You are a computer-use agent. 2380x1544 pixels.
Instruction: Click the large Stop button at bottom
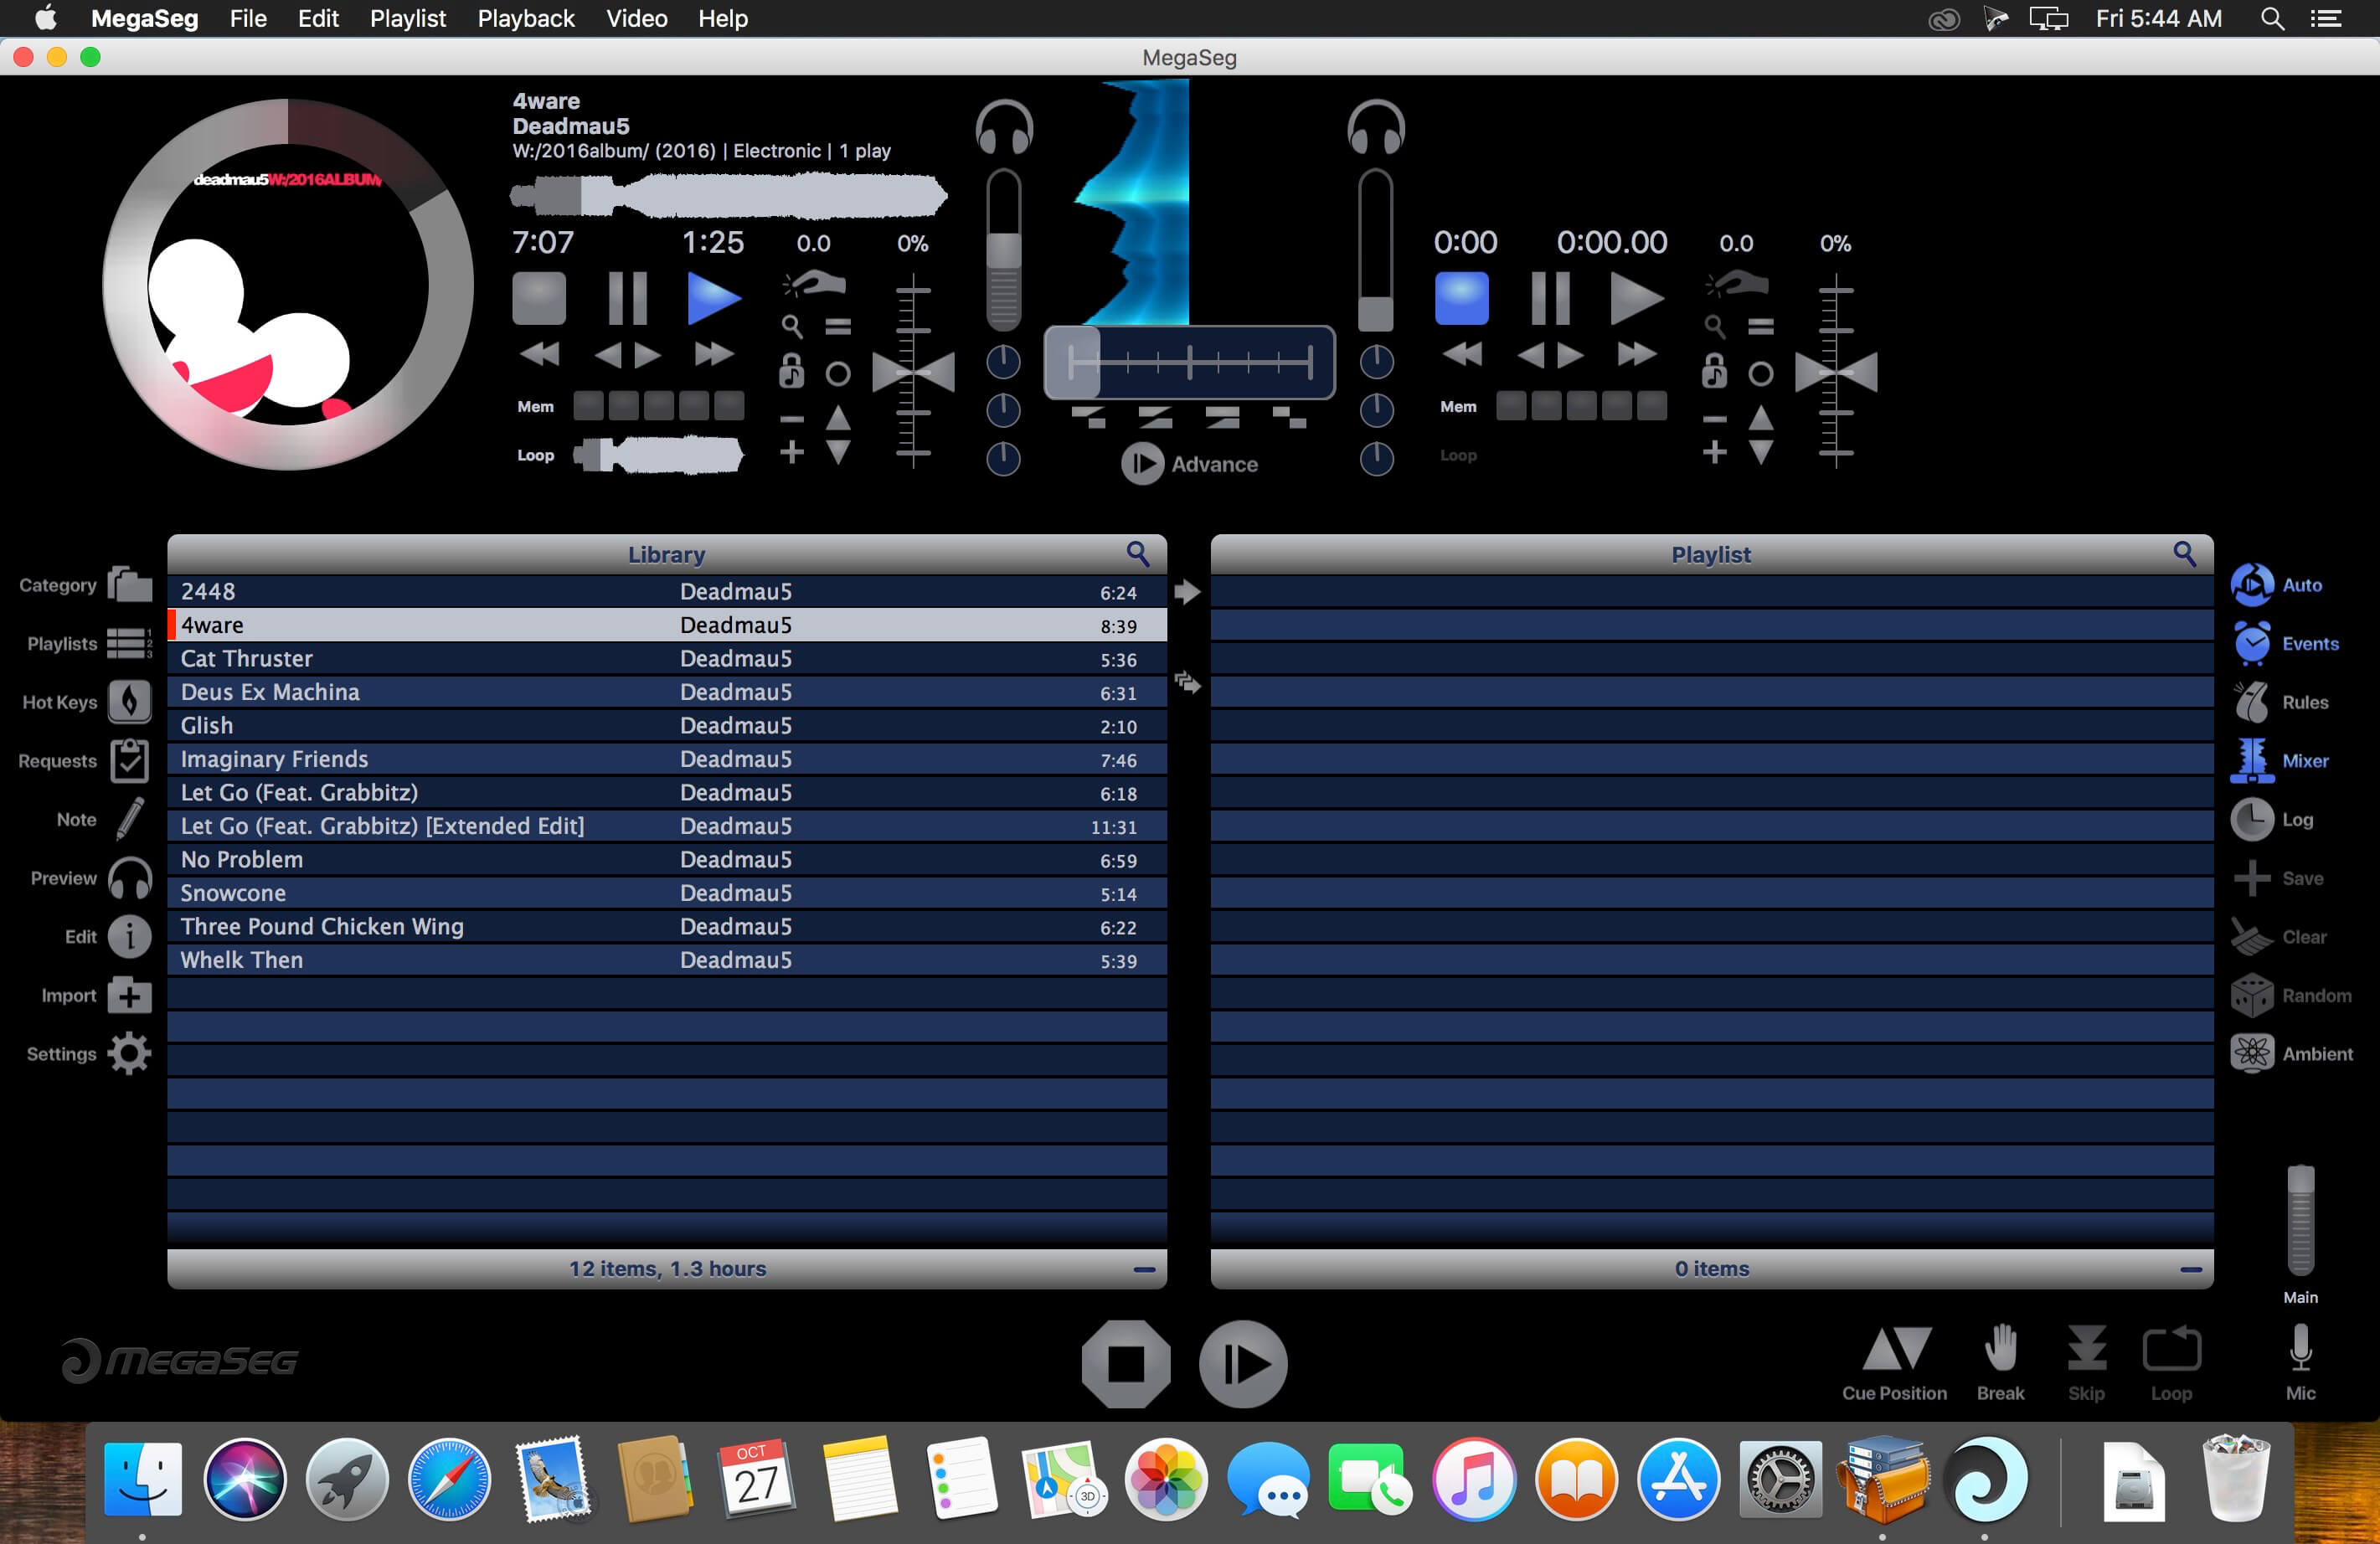coord(1126,1363)
